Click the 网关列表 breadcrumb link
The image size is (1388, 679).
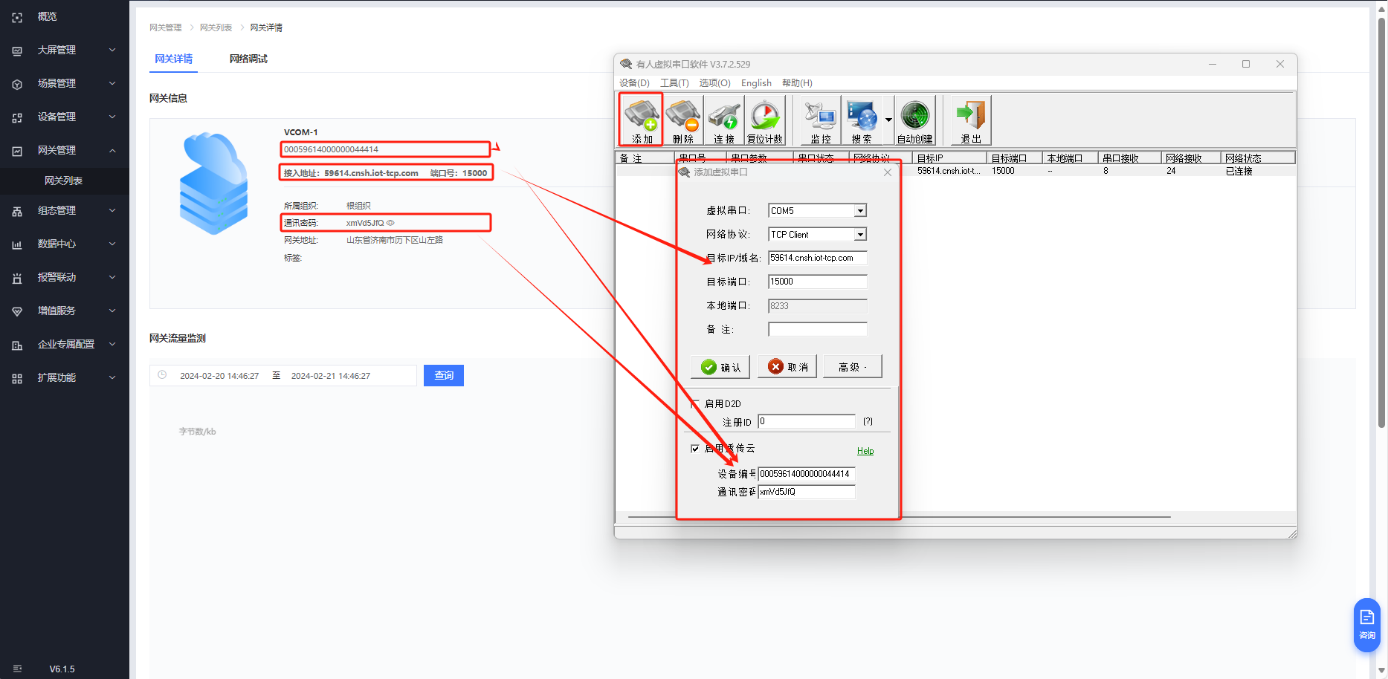click(x=216, y=27)
